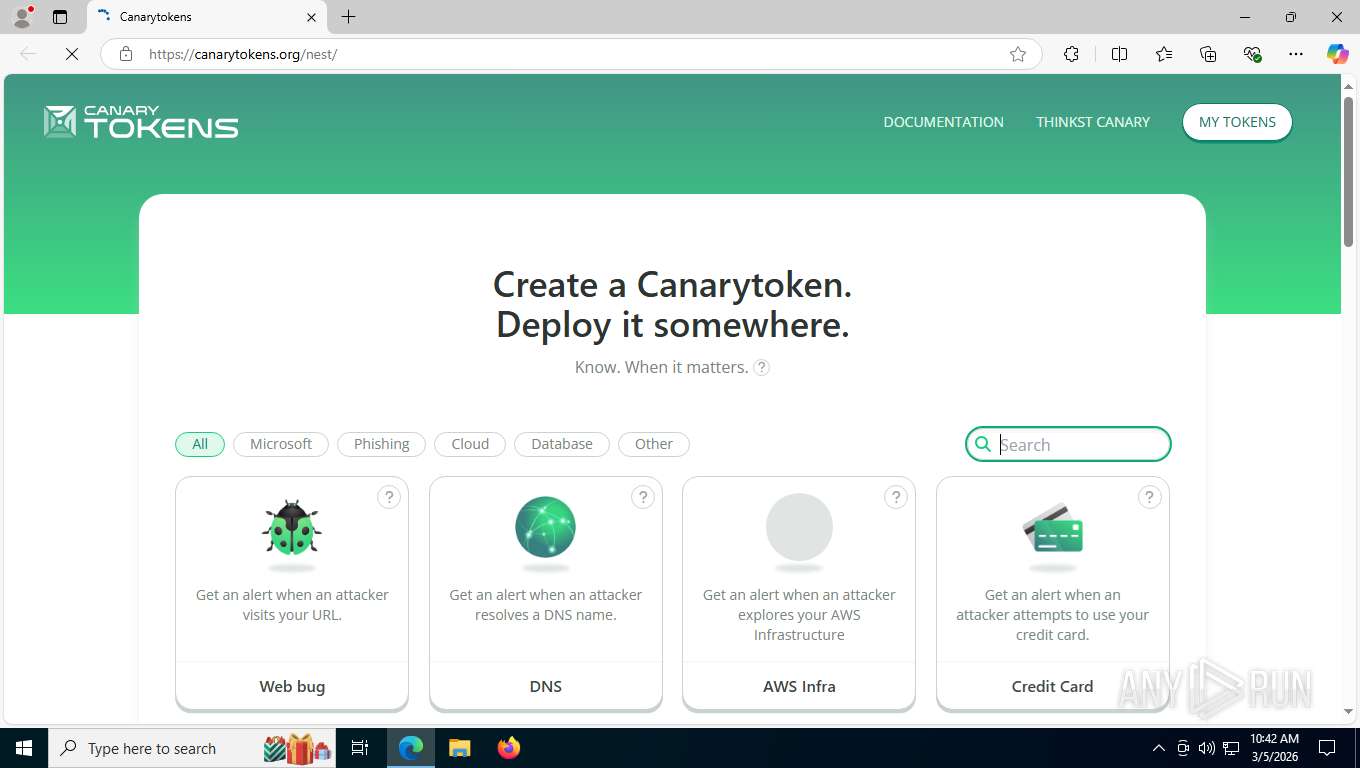The height and width of the screenshot is (768, 1360).
Task: Open Copilot sidebar
Action: (x=1338, y=54)
